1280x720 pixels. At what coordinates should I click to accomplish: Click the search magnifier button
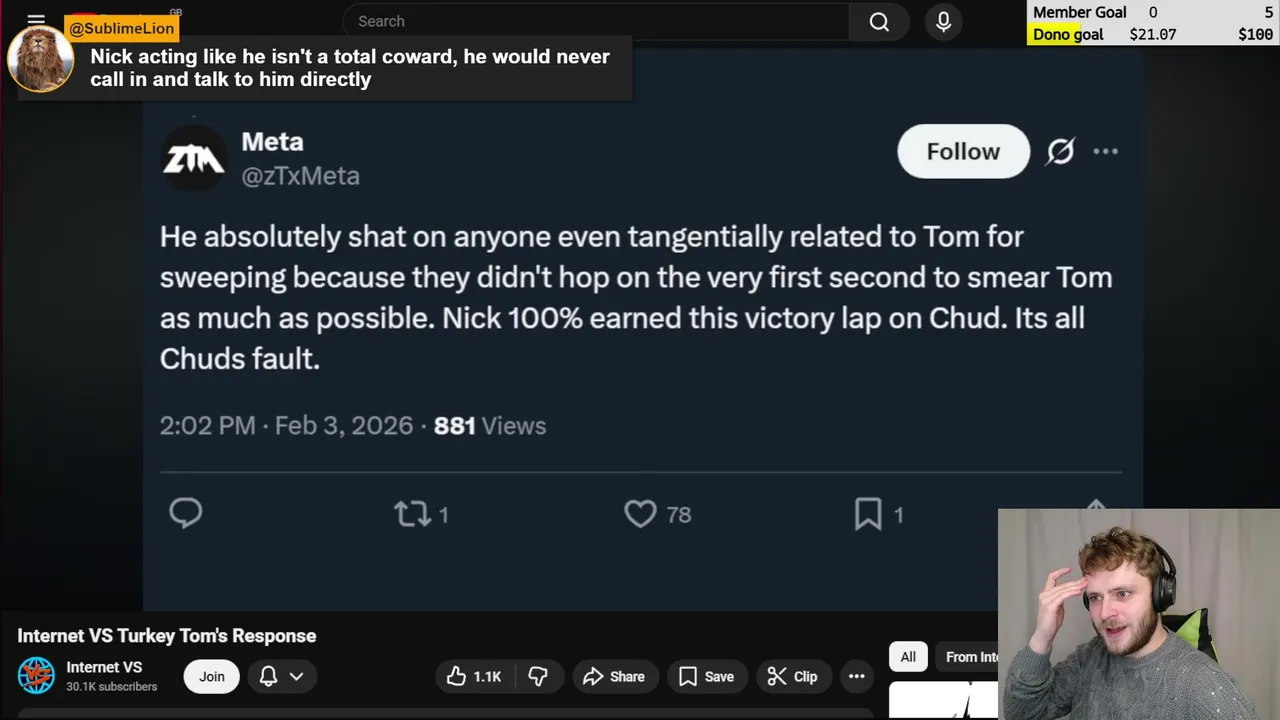click(879, 22)
